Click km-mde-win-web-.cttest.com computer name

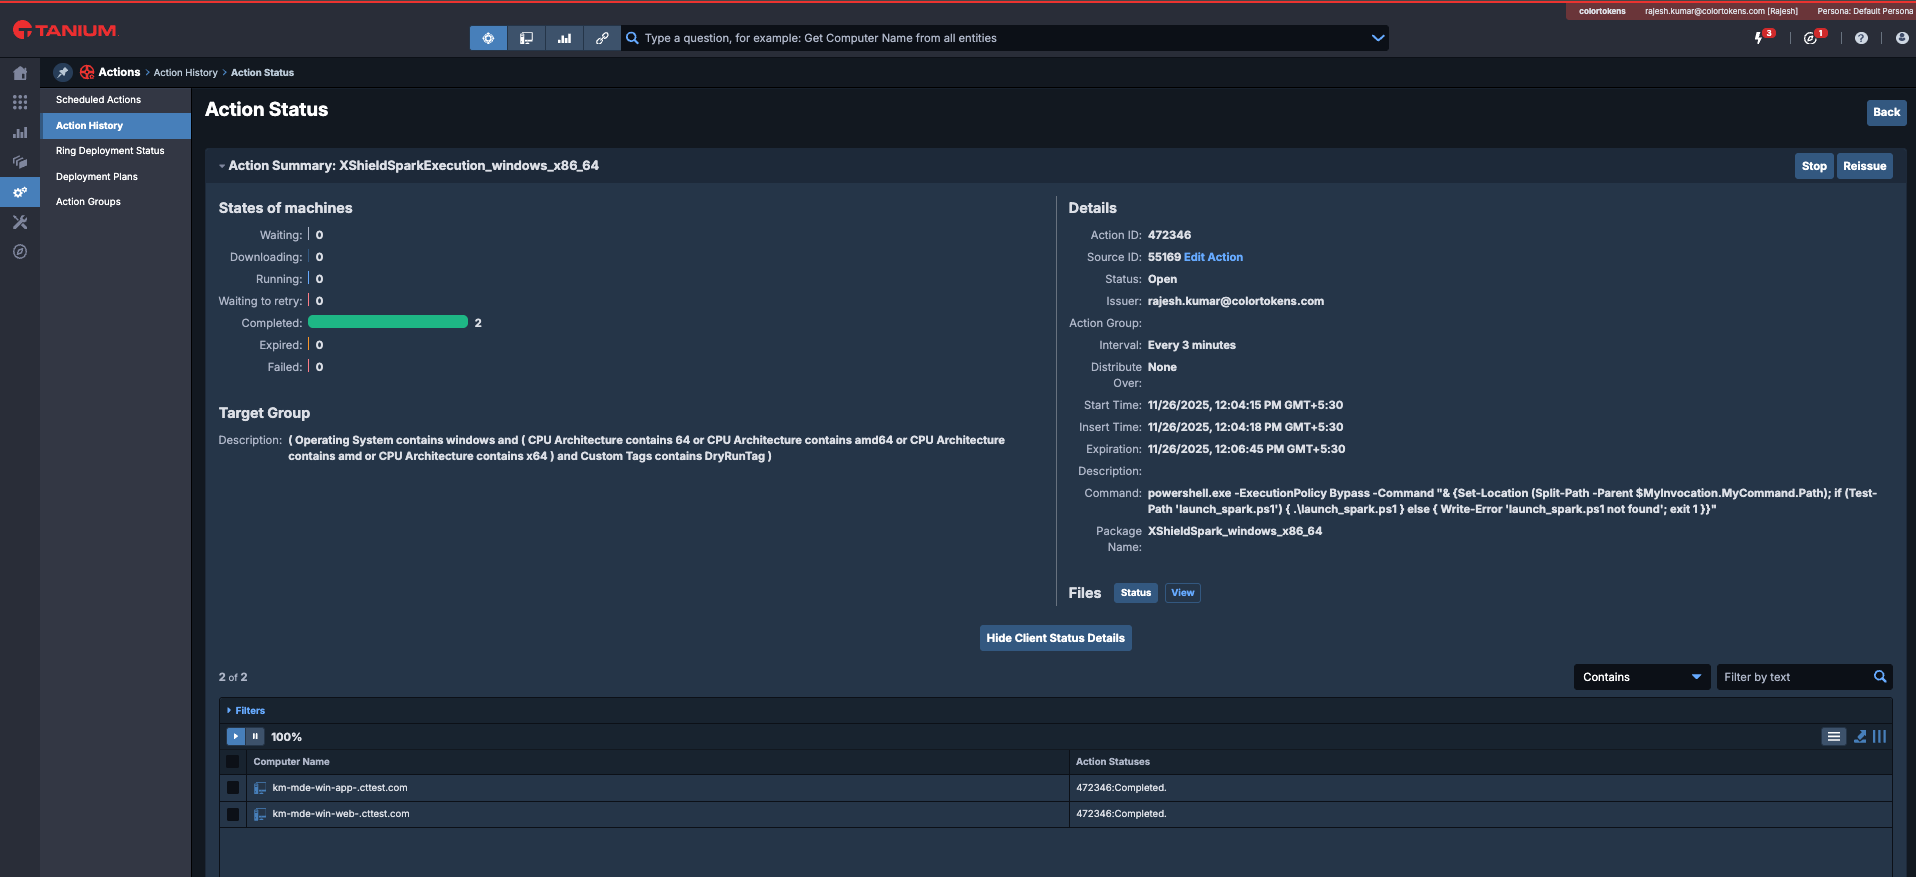(x=341, y=814)
